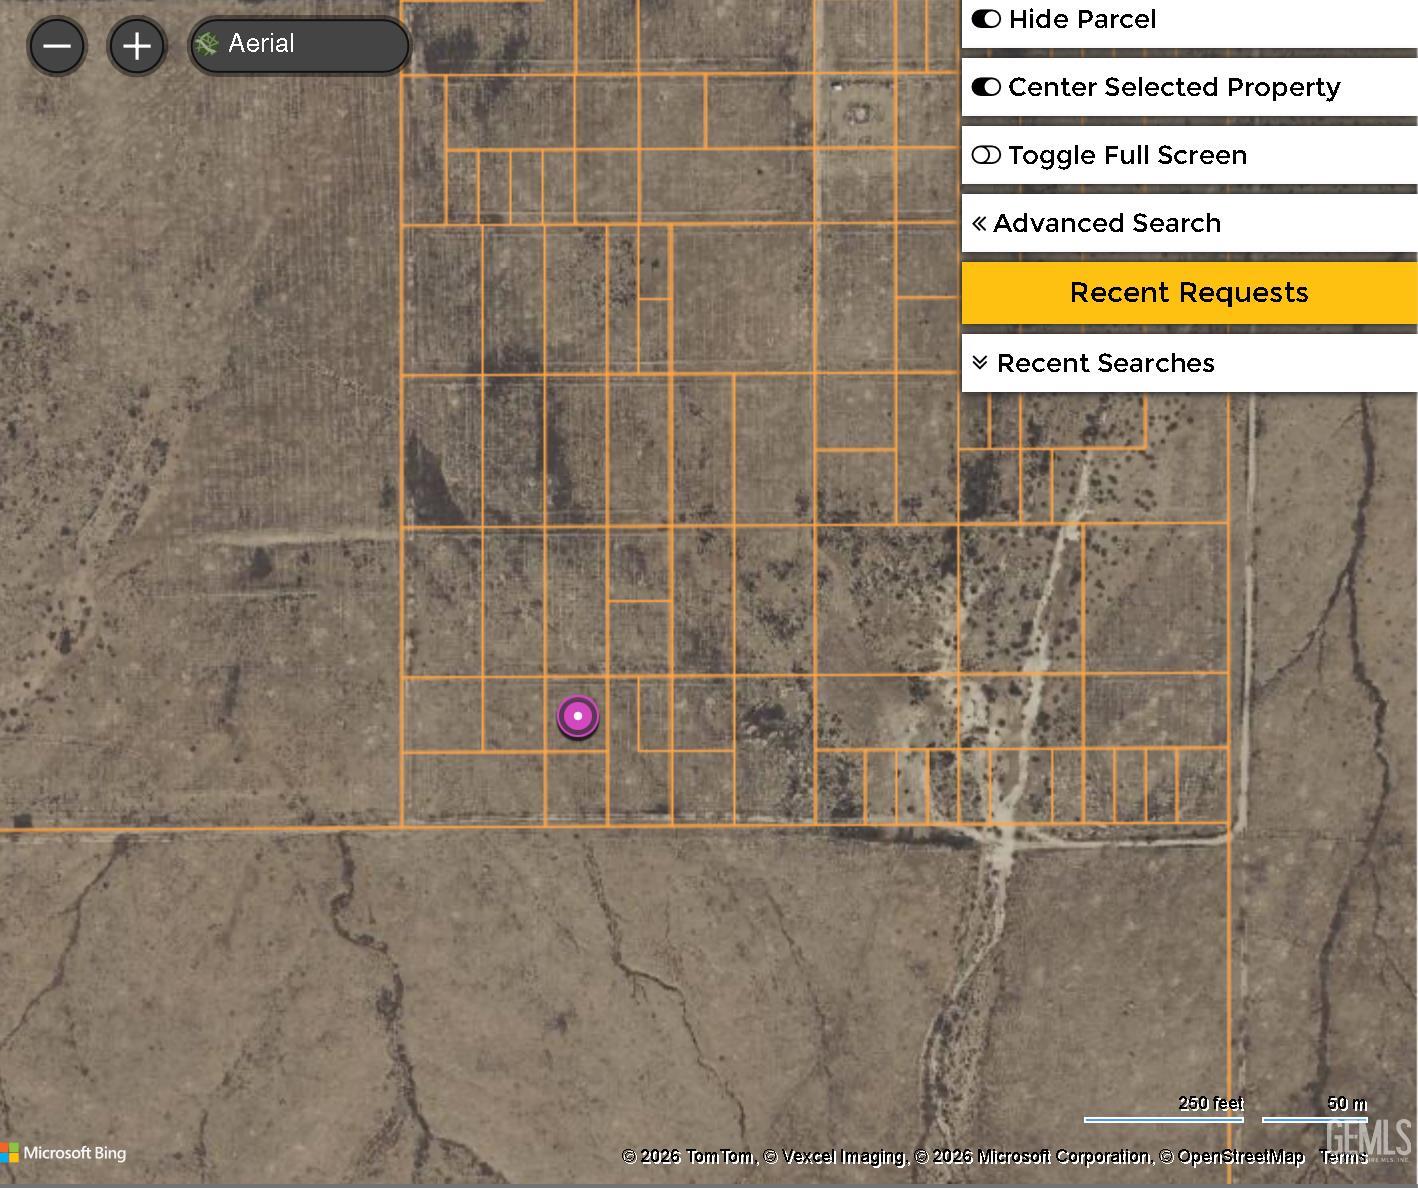The height and width of the screenshot is (1188, 1418).
Task: Open the Microsoft Bing logo link
Action: (64, 1153)
